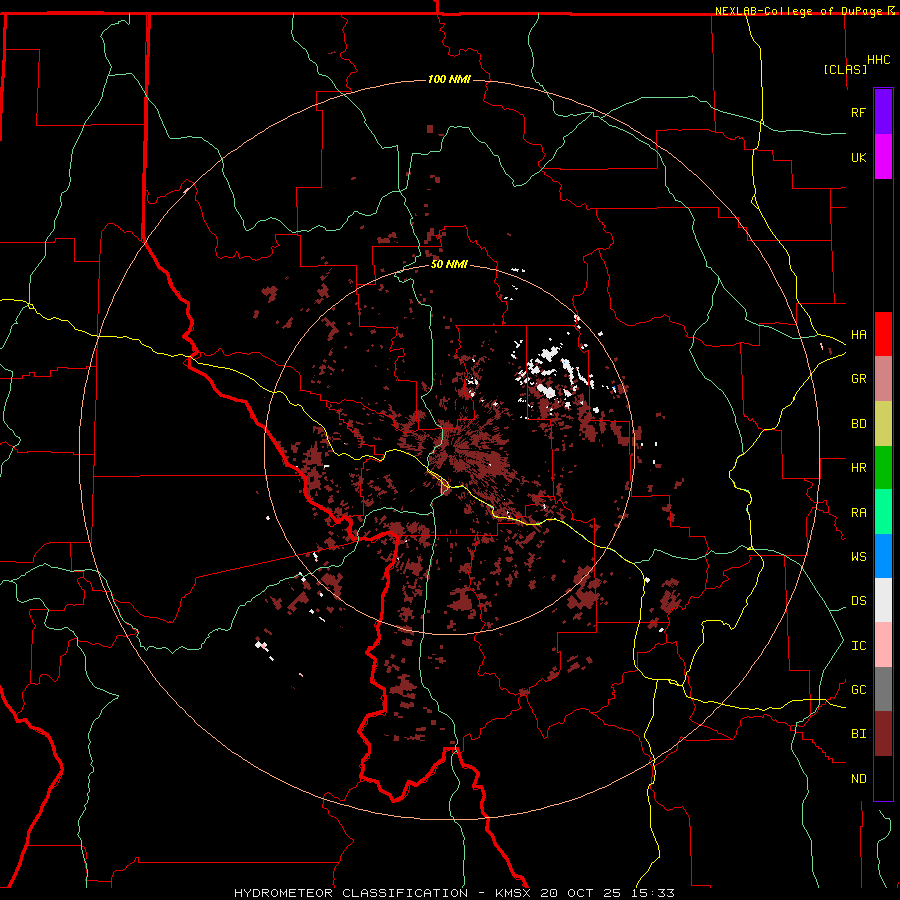Select the GC gray legend swatch
The width and height of the screenshot is (900, 900).
(883, 689)
